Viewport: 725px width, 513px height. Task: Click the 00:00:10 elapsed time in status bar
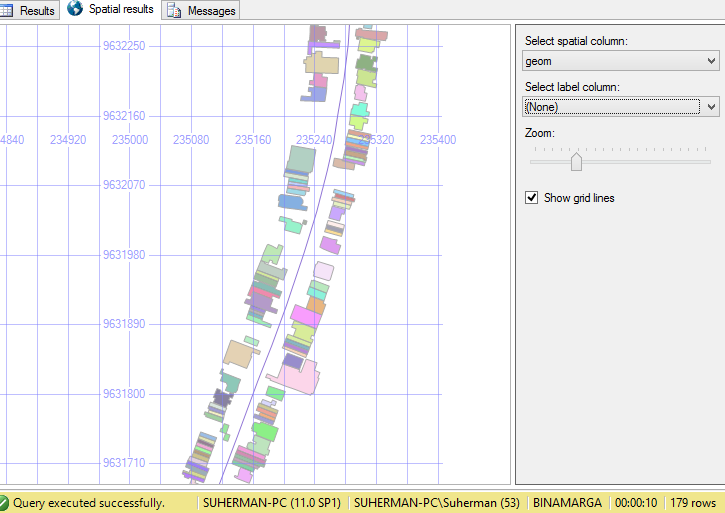pyautogui.click(x=635, y=503)
